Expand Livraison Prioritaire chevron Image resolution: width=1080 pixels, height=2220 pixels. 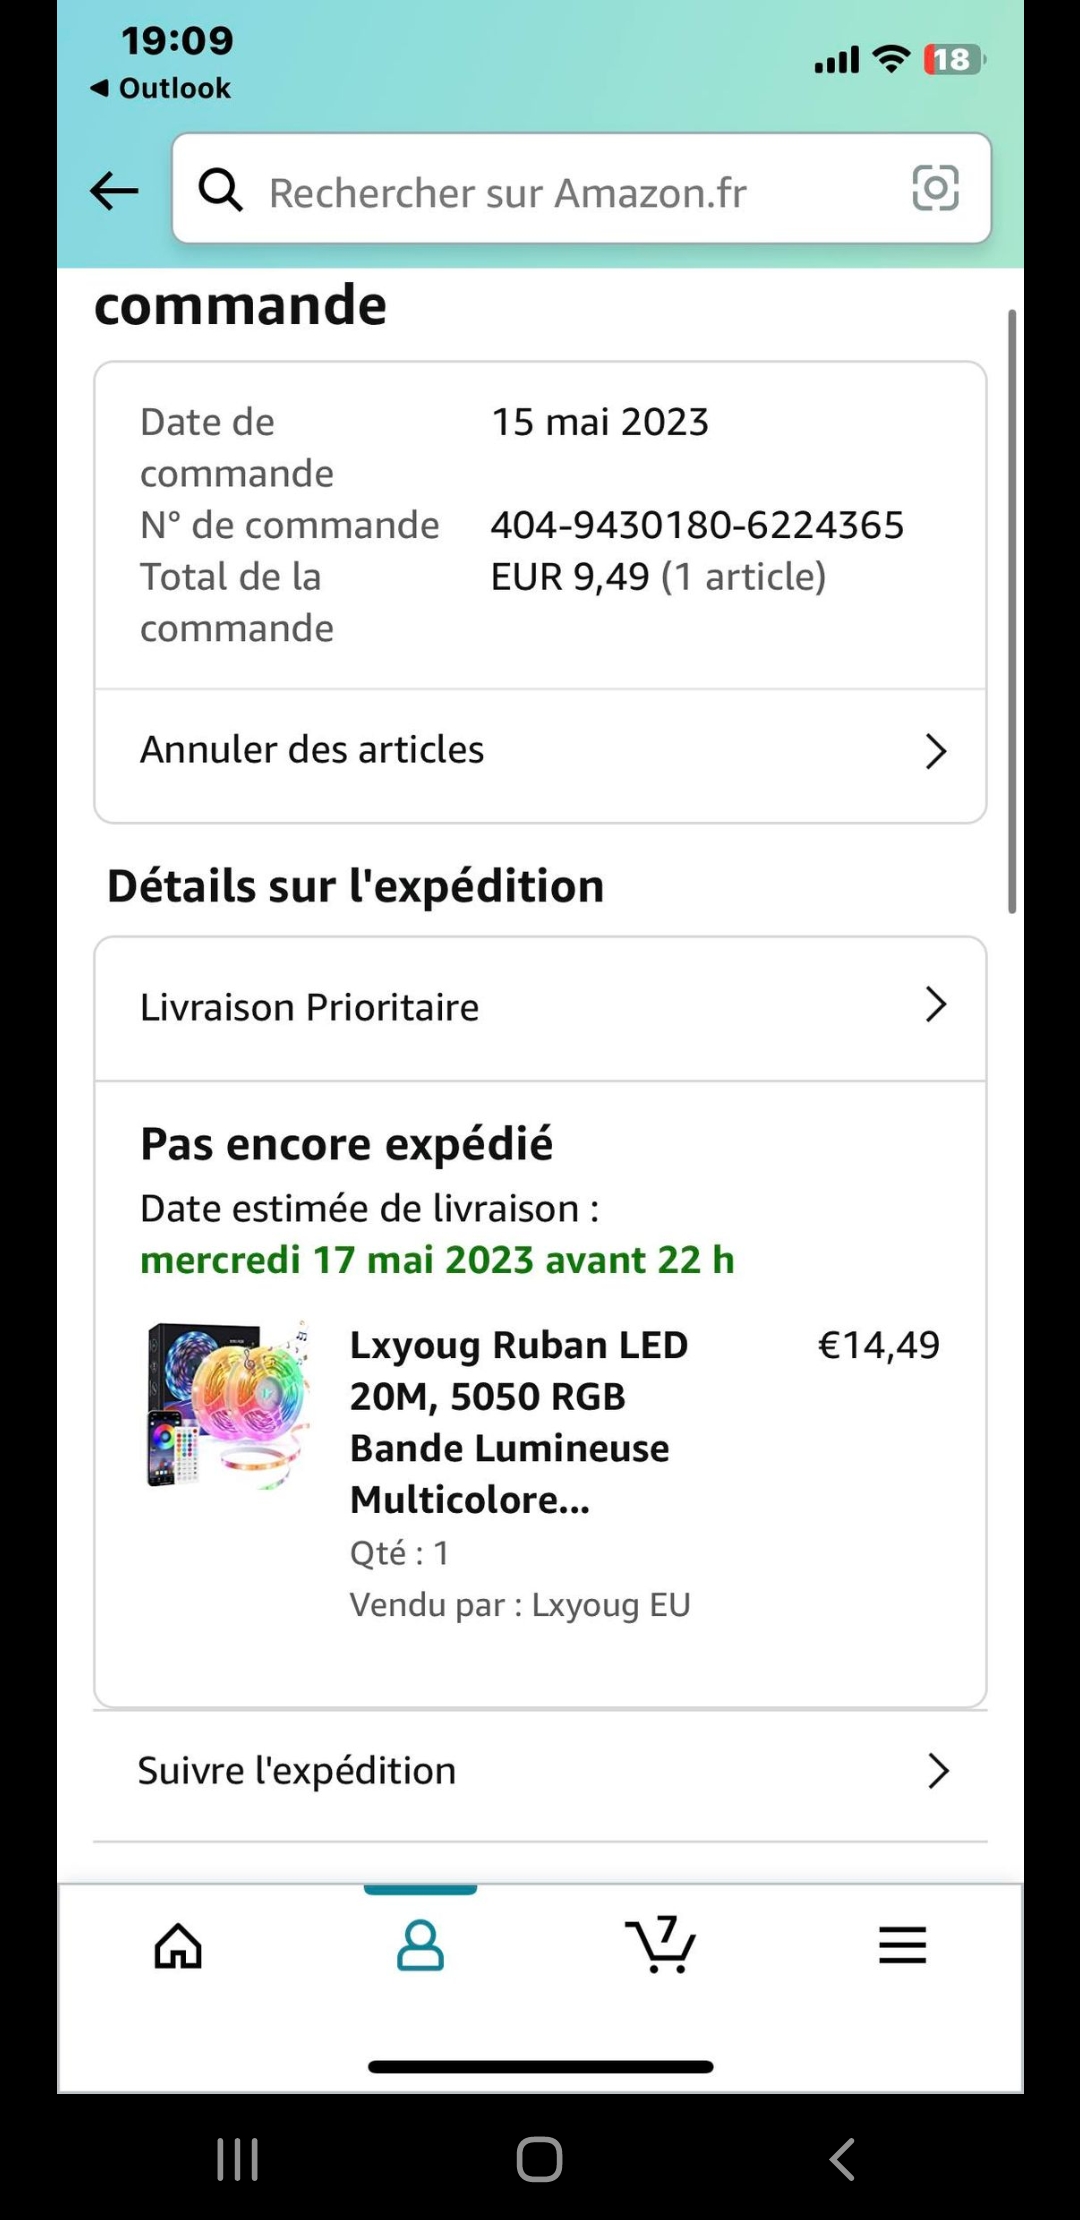[935, 1005]
